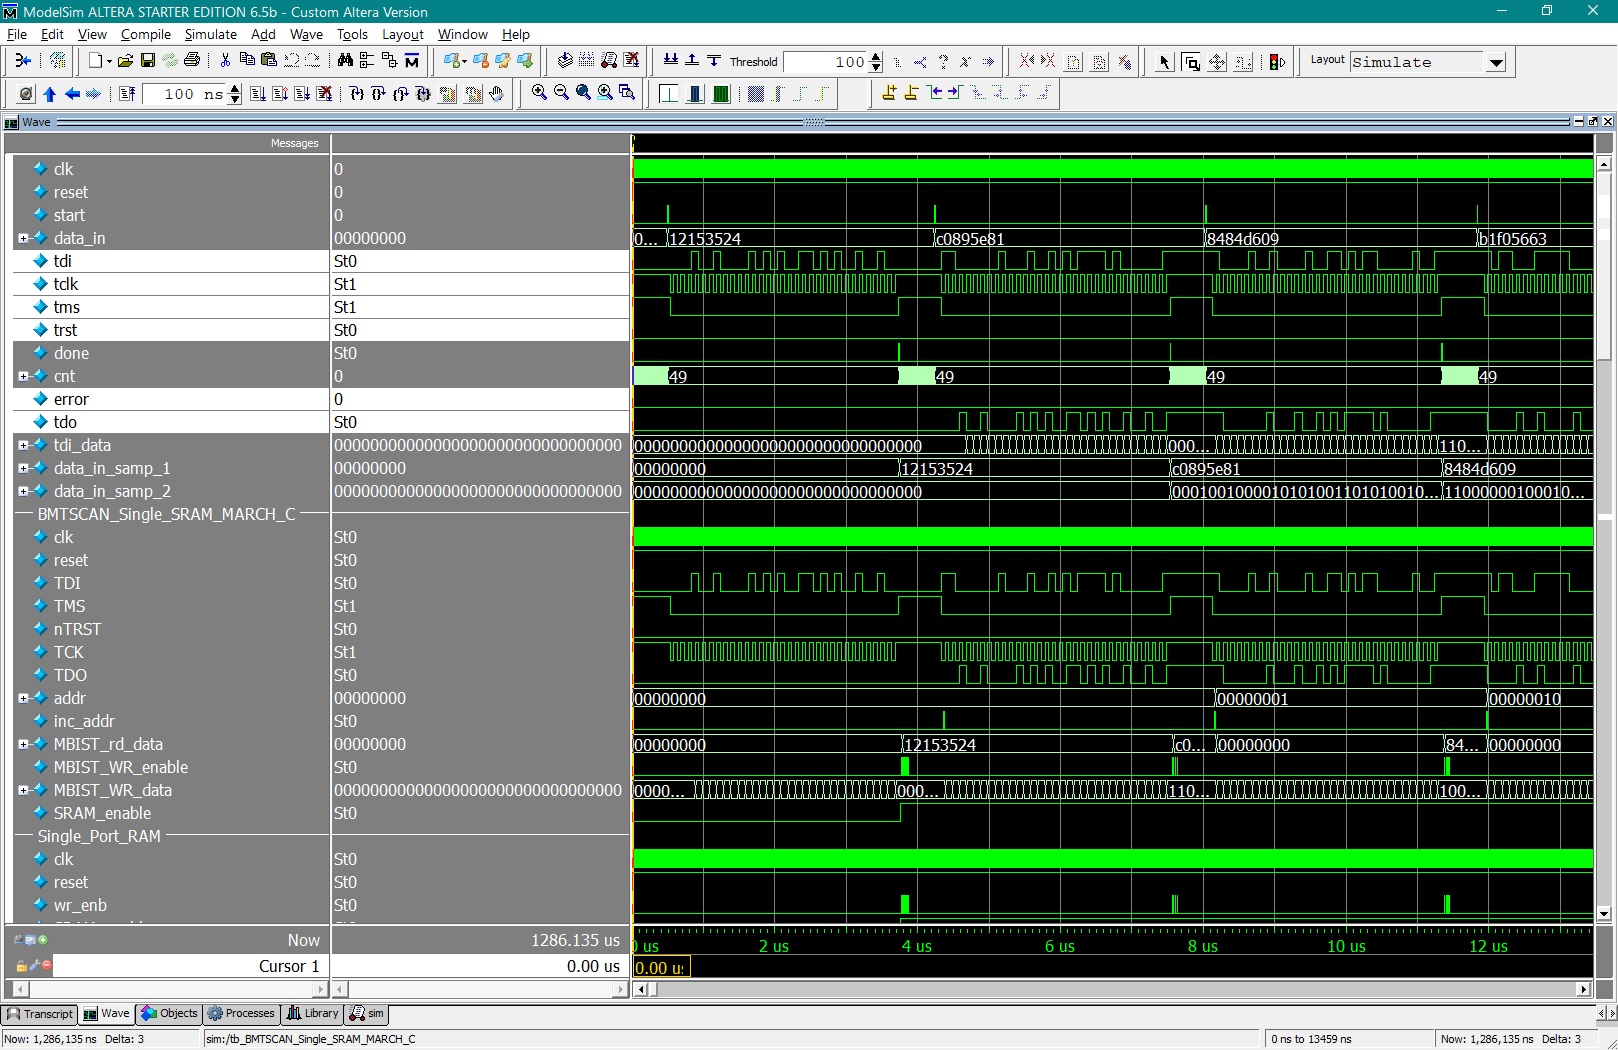Viewport: 1618px width, 1050px height.
Task: Select the Zoom In magnifier tool
Action: click(x=538, y=93)
